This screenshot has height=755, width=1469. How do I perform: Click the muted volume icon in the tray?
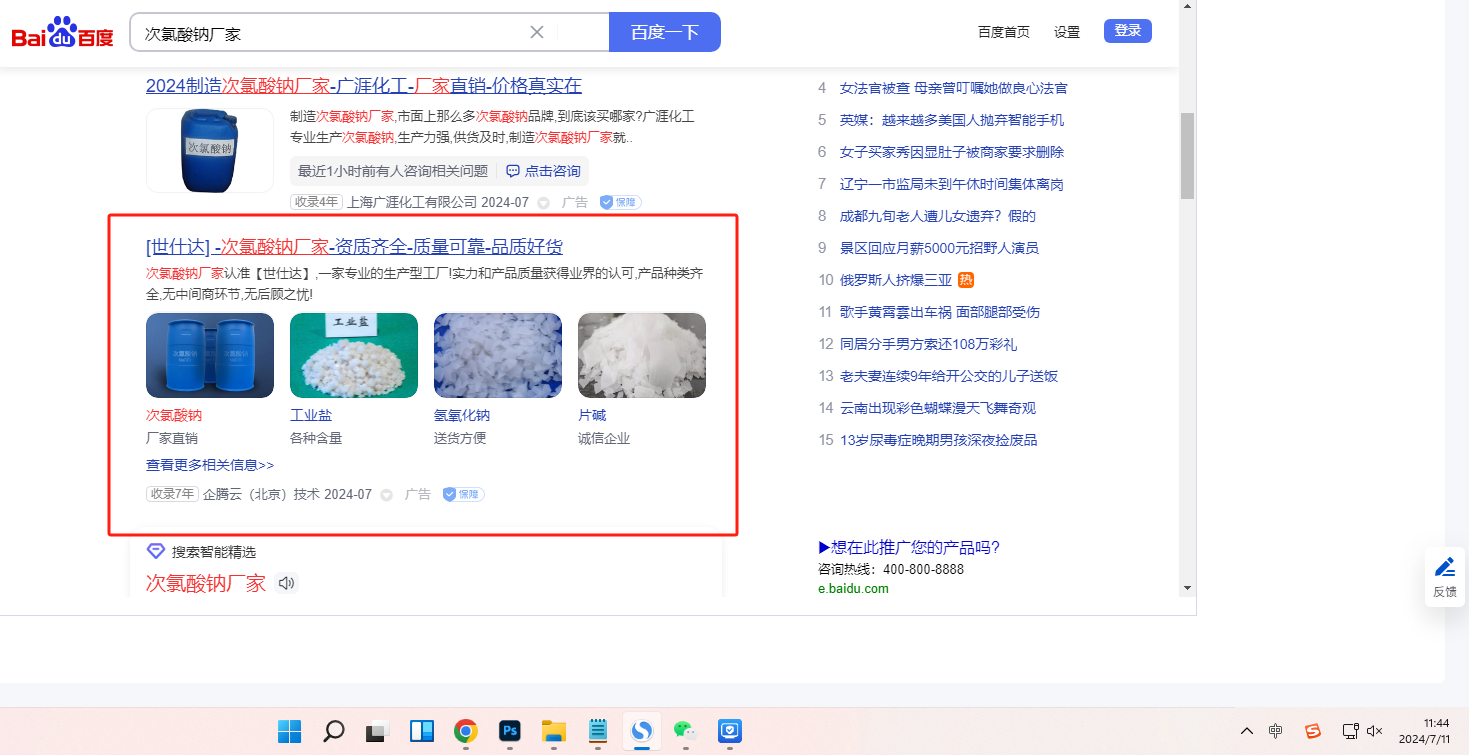coord(1375,731)
